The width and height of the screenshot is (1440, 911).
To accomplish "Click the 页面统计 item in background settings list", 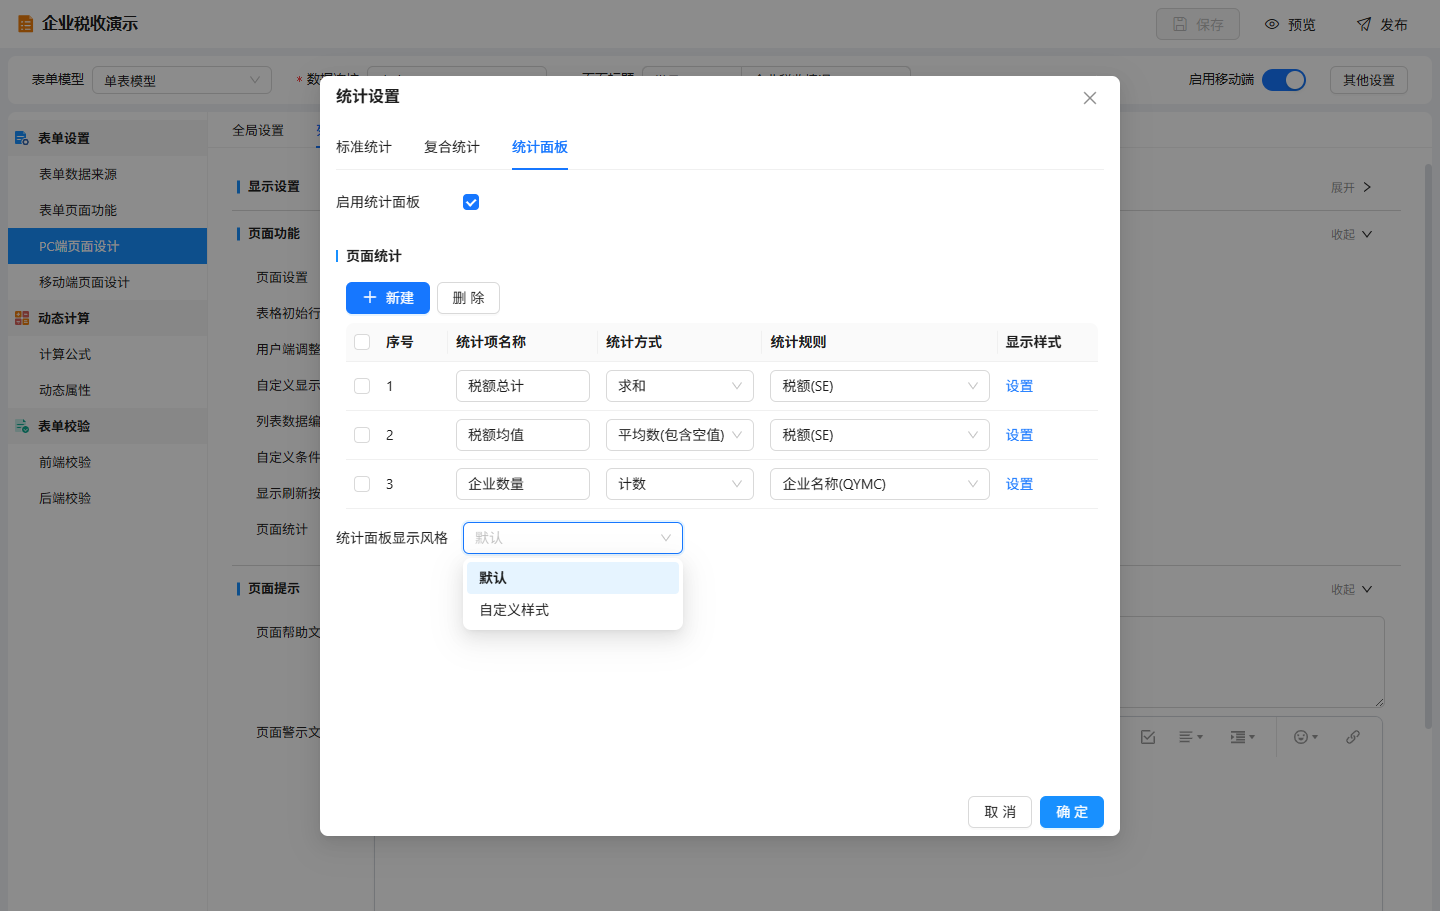I will click(282, 529).
